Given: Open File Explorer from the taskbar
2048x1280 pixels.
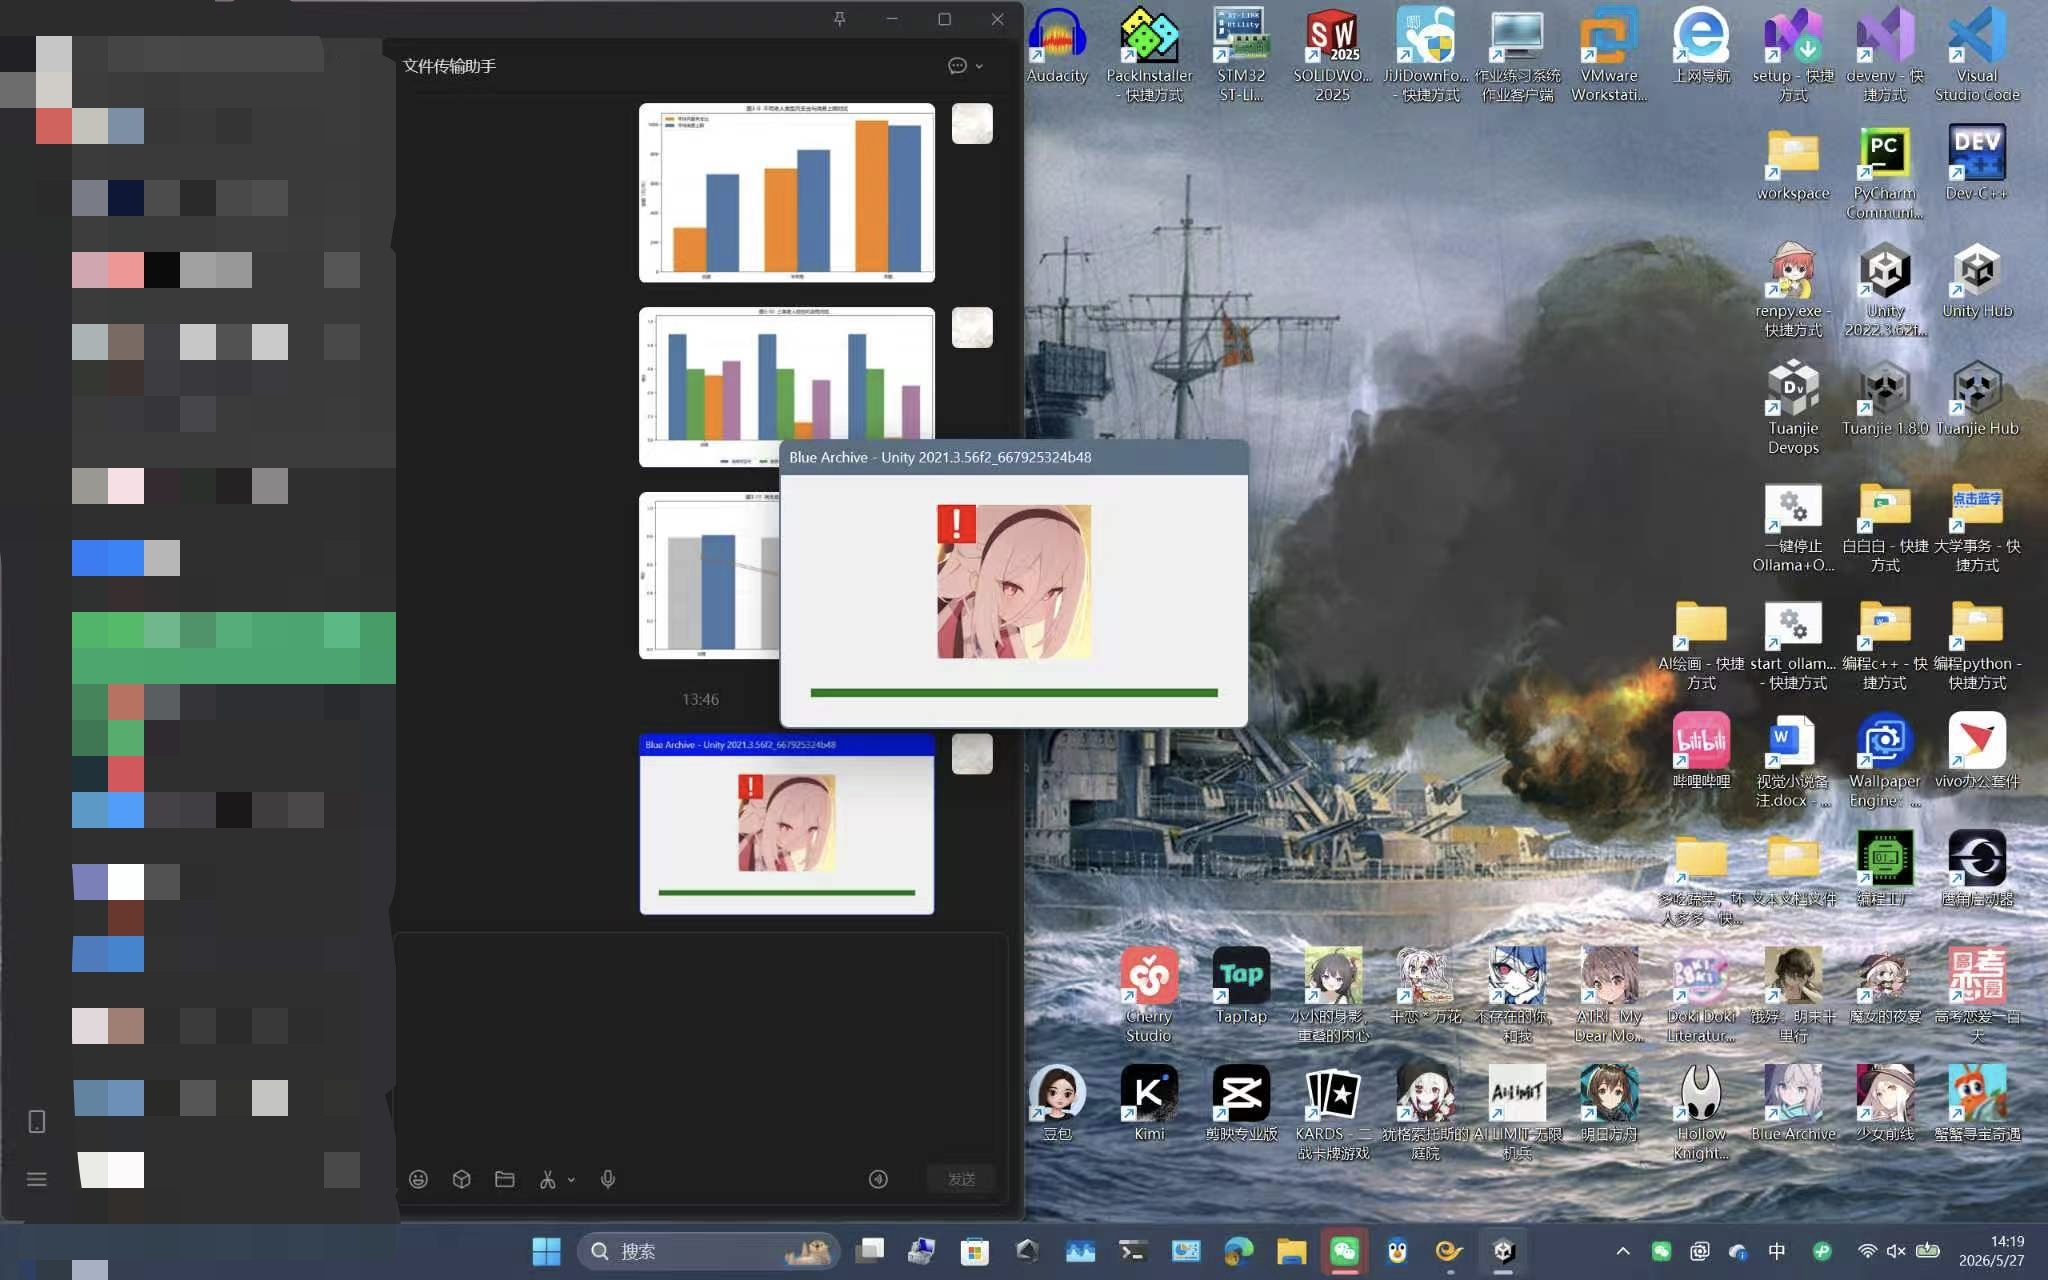Looking at the screenshot, I should coord(1291,1251).
